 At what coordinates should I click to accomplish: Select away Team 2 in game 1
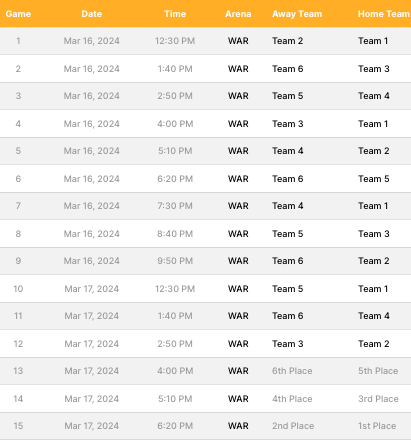tap(287, 41)
